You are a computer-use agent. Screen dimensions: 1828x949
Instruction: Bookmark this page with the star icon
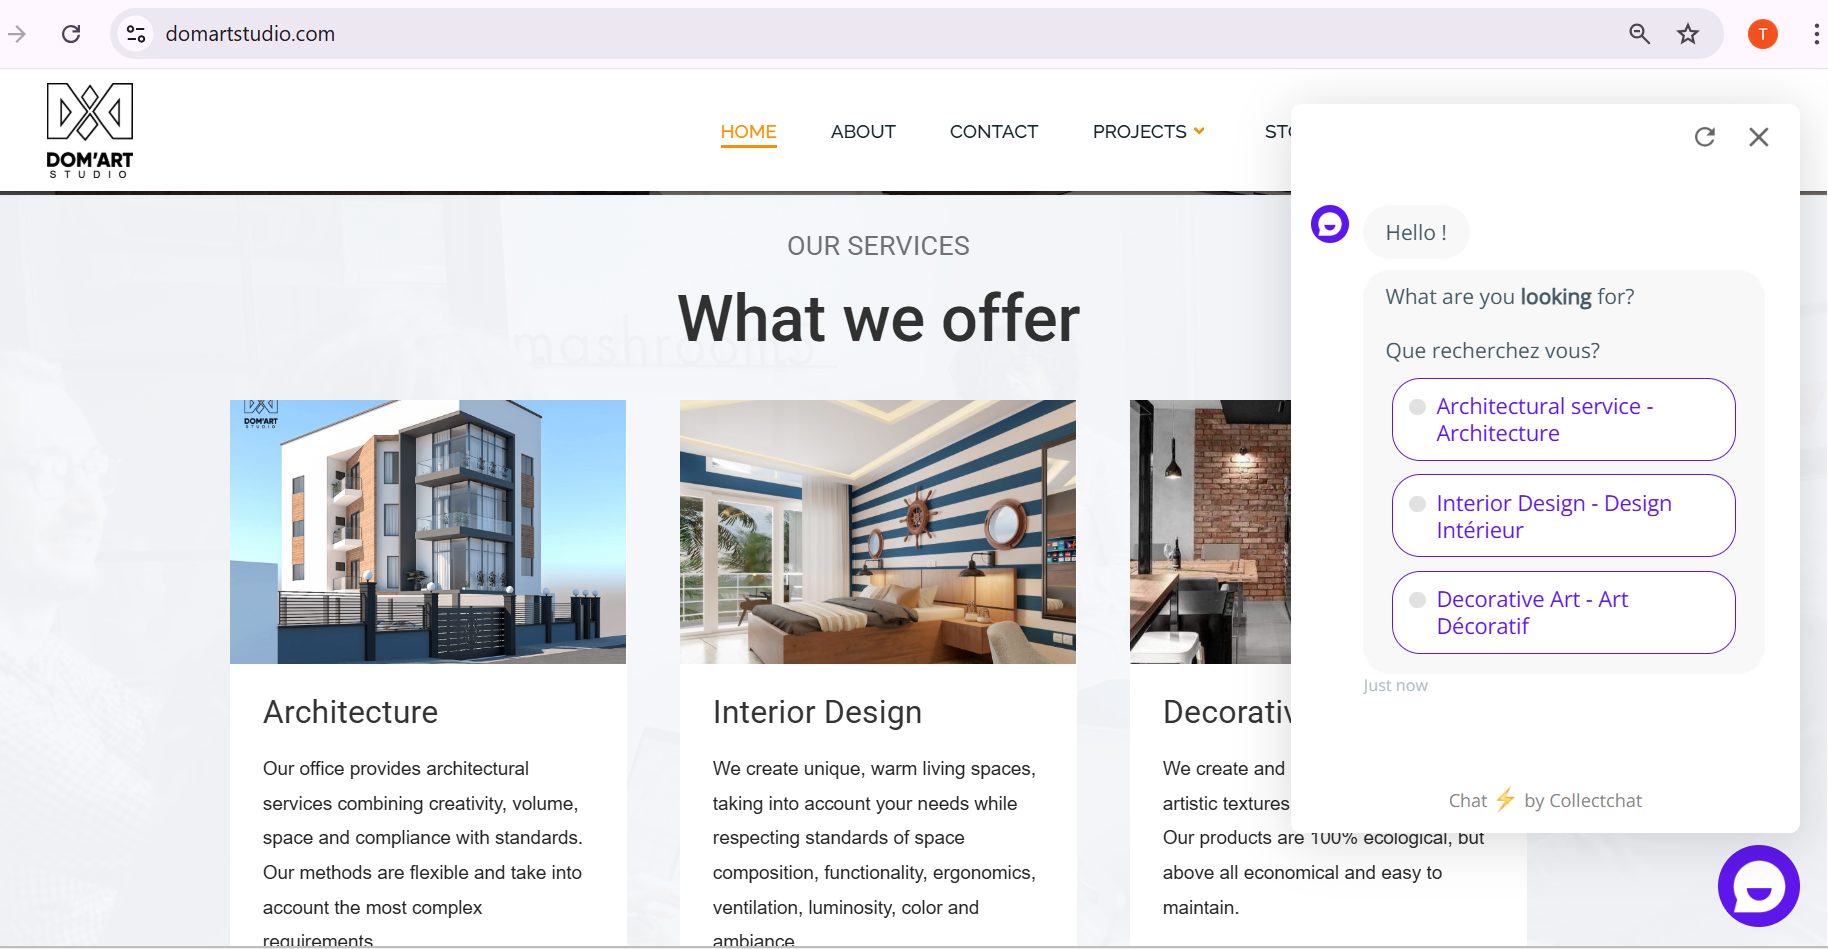point(1688,34)
